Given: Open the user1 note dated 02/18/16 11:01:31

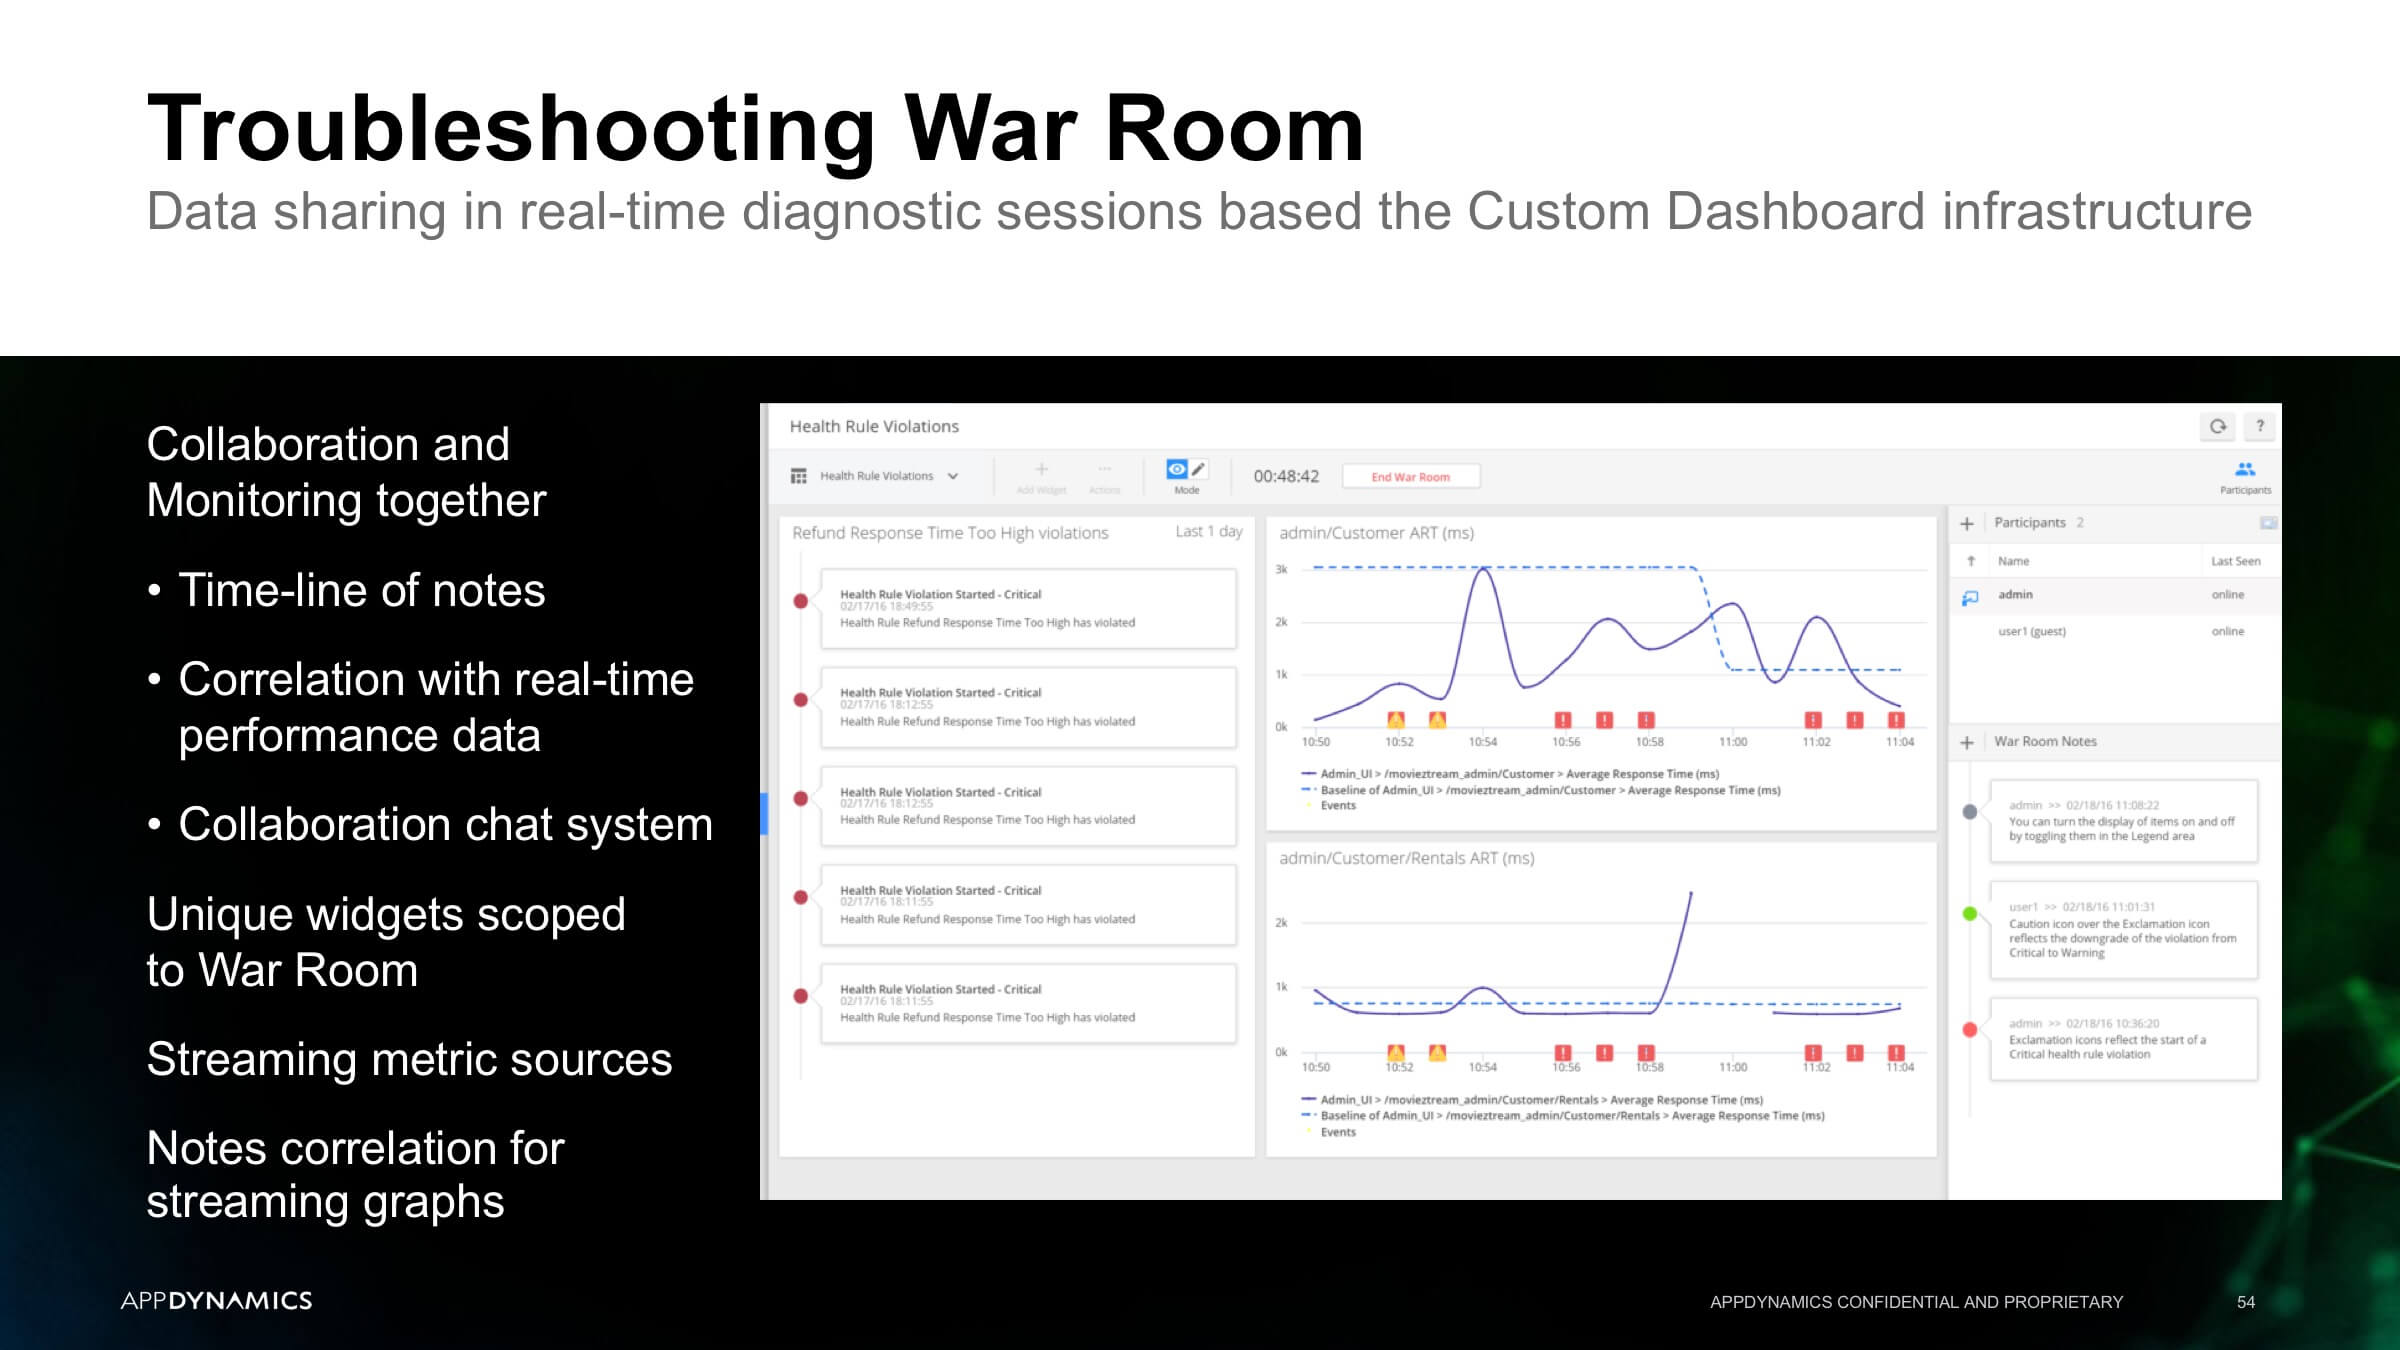Looking at the screenshot, I should [x=2123, y=930].
